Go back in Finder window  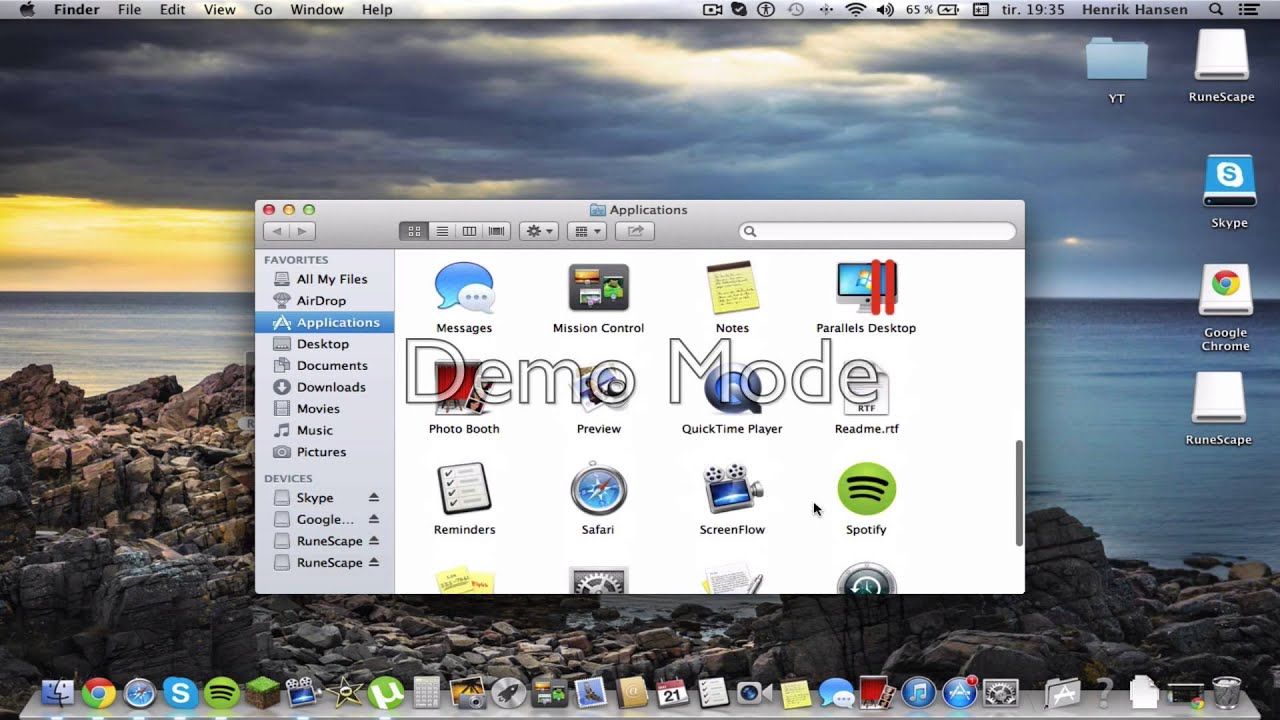[276, 231]
